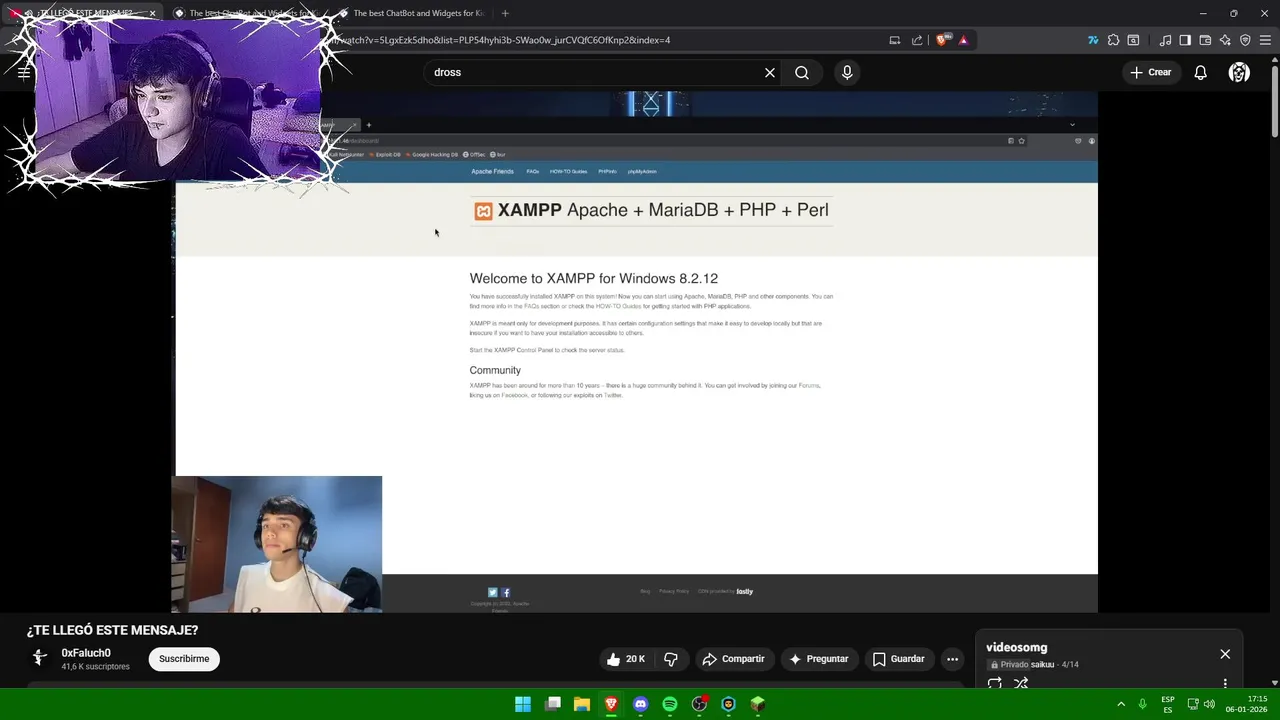Click the XAMPP video player to pause

coord(636,352)
